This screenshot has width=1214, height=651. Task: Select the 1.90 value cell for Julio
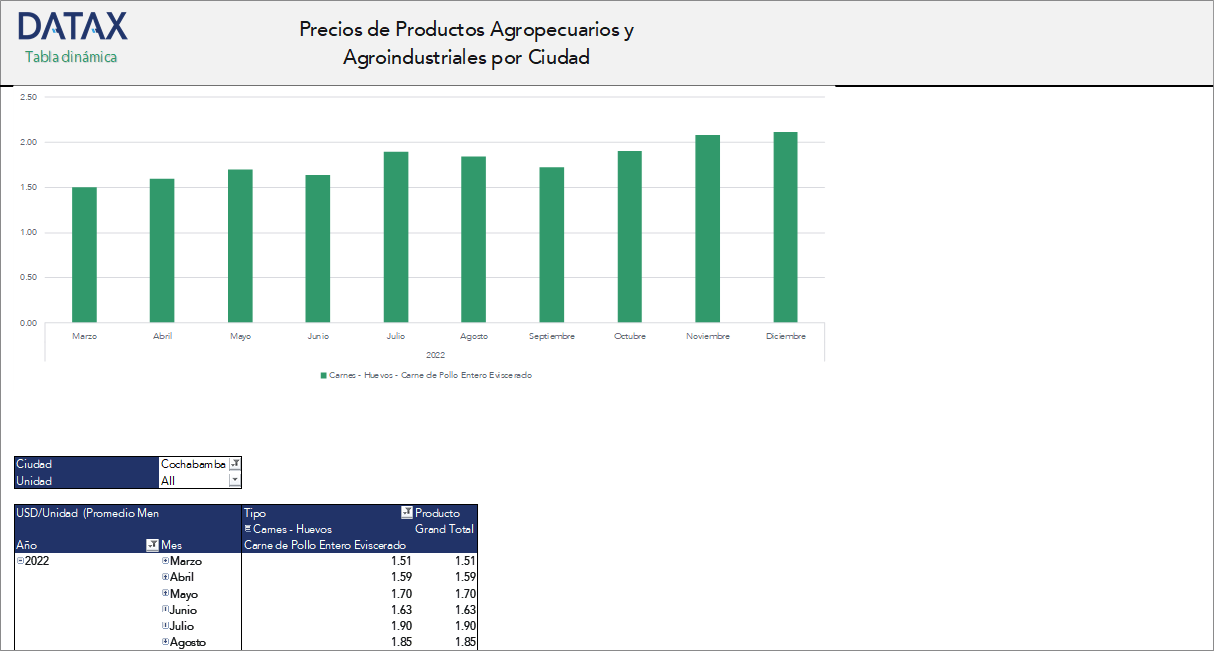click(x=402, y=626)
